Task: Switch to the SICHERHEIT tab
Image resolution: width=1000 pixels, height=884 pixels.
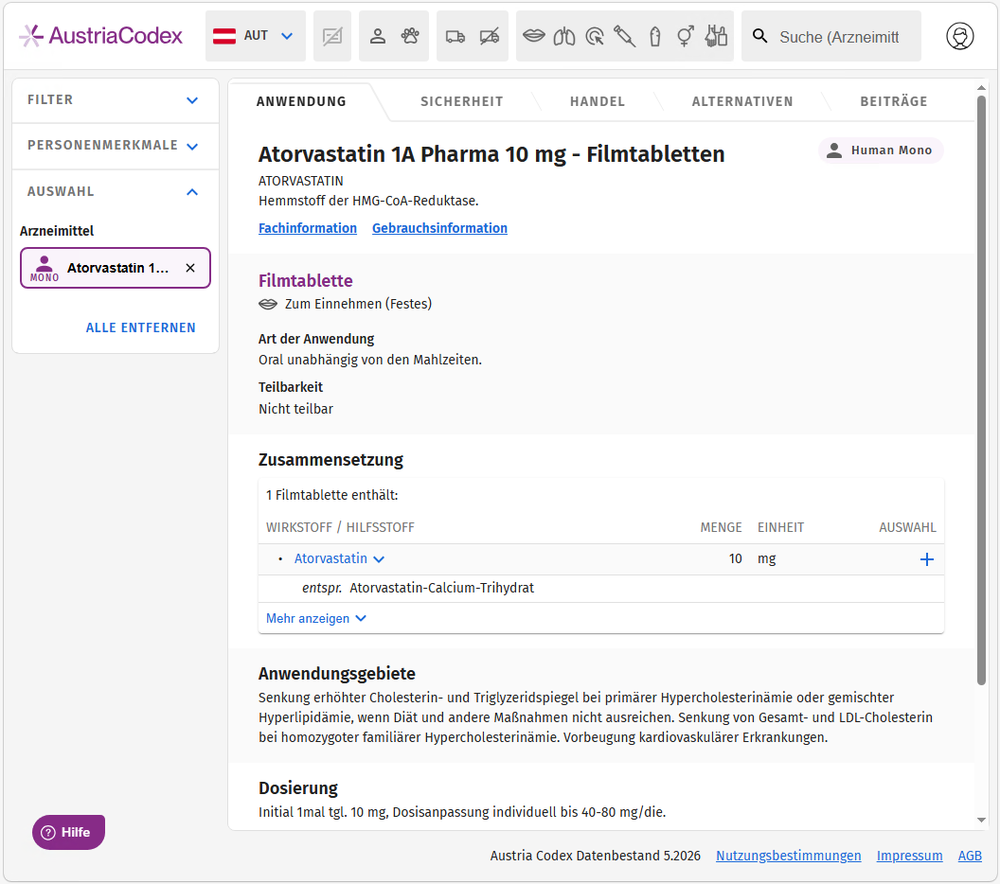Action: [462, 101]
